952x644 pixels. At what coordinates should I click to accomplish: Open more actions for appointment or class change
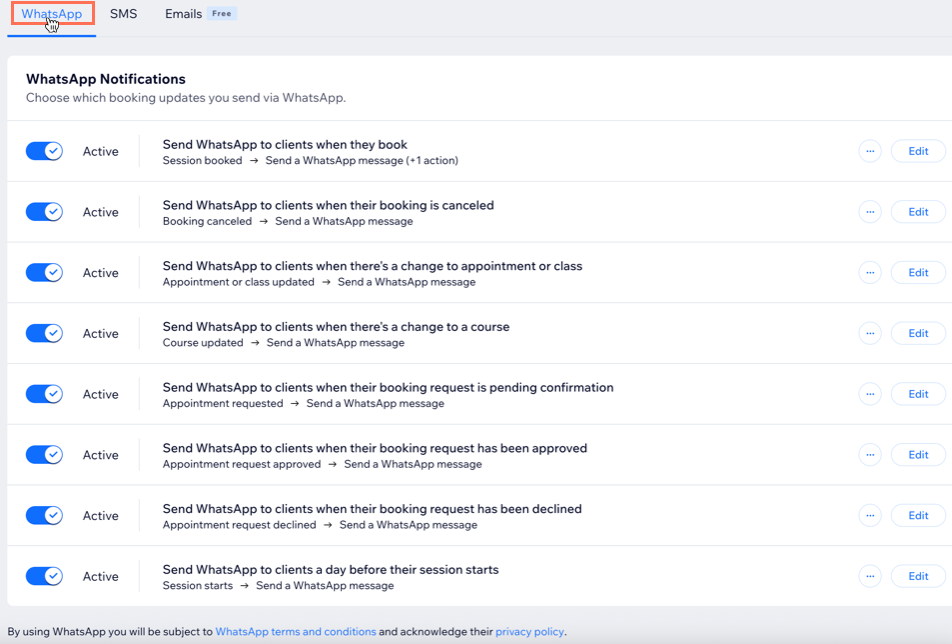pos(870,273)
